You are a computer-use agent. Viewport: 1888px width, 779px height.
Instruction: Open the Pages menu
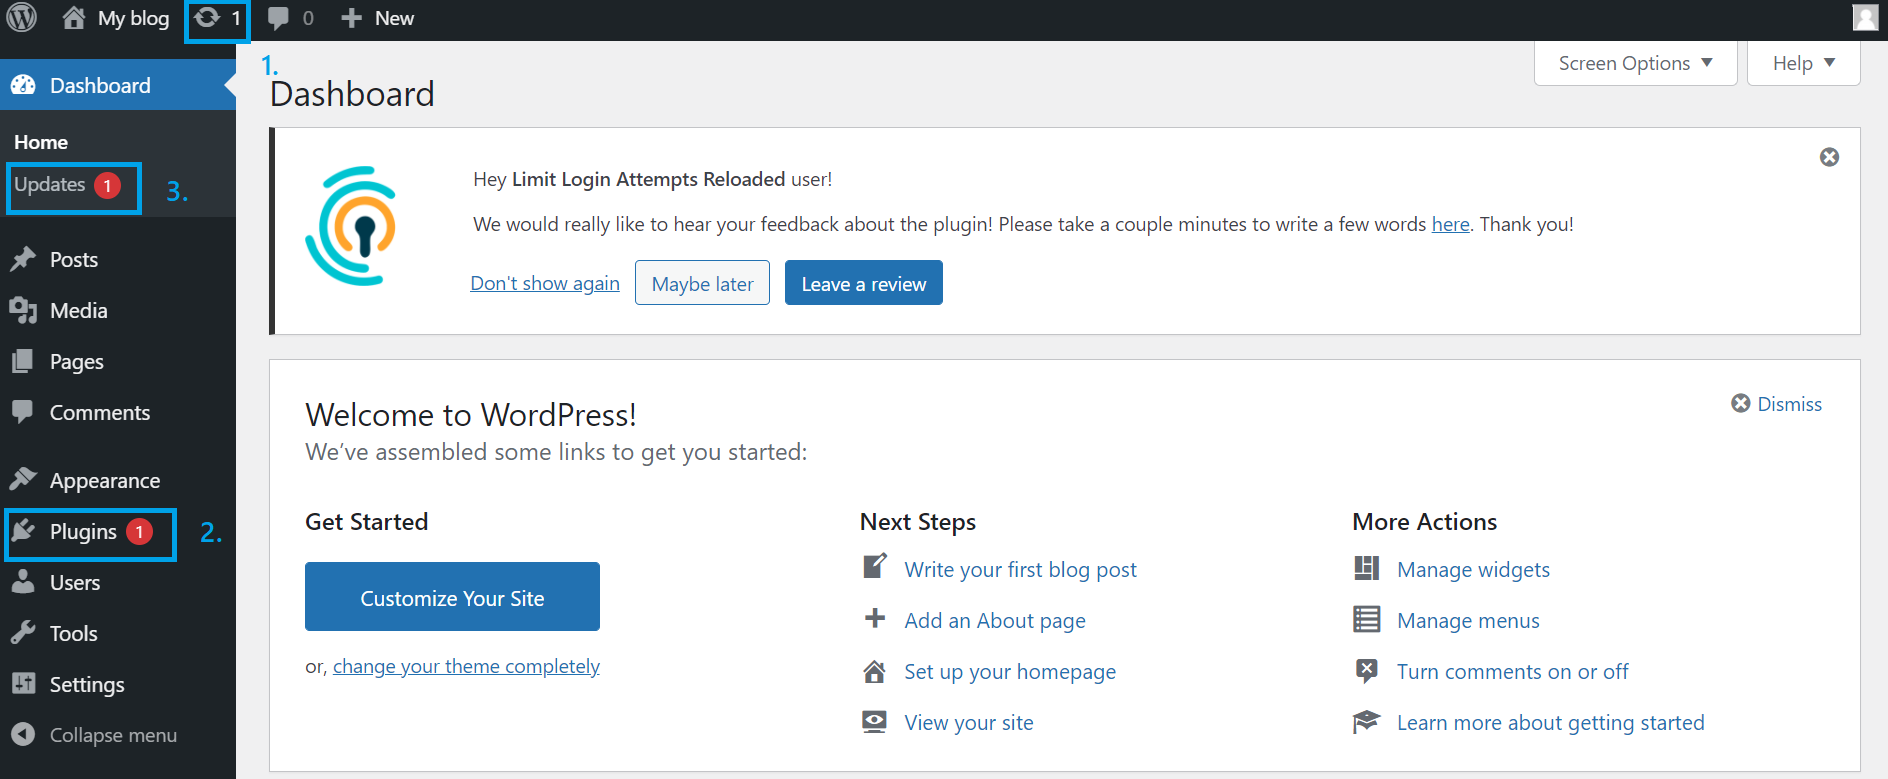point(77,362)
